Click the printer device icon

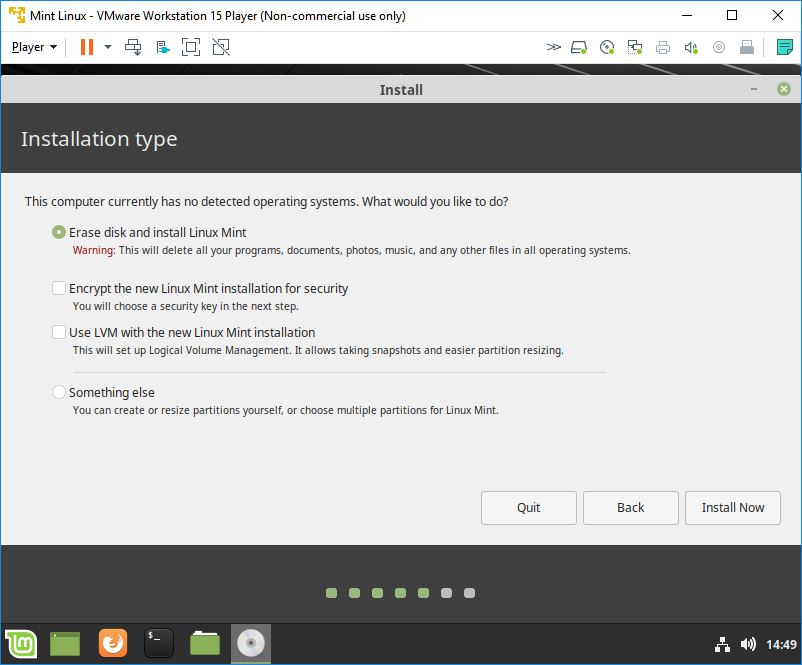(663, 48)
